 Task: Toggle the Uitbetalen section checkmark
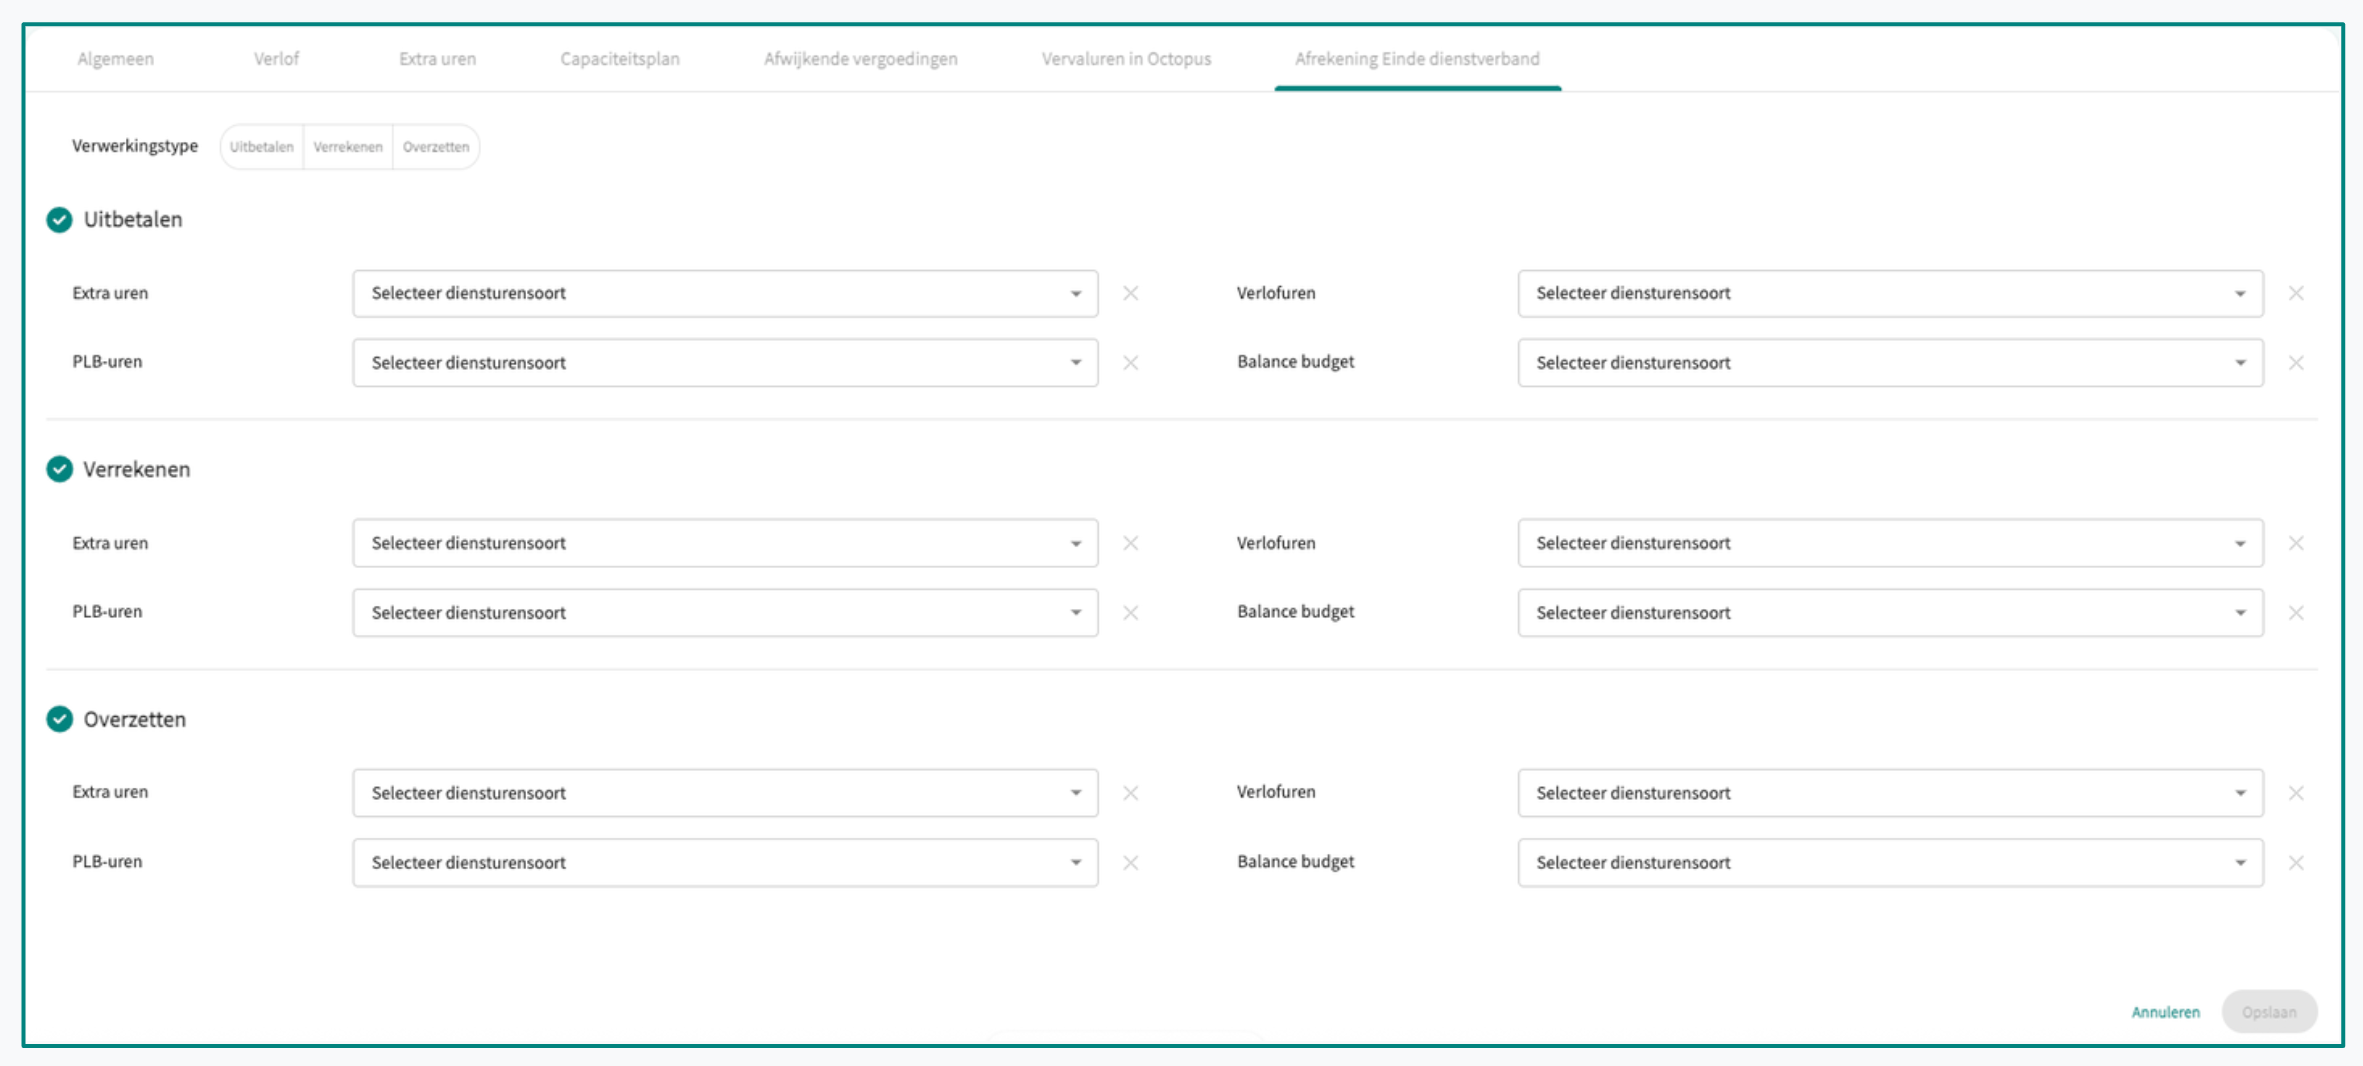[60, 220]
